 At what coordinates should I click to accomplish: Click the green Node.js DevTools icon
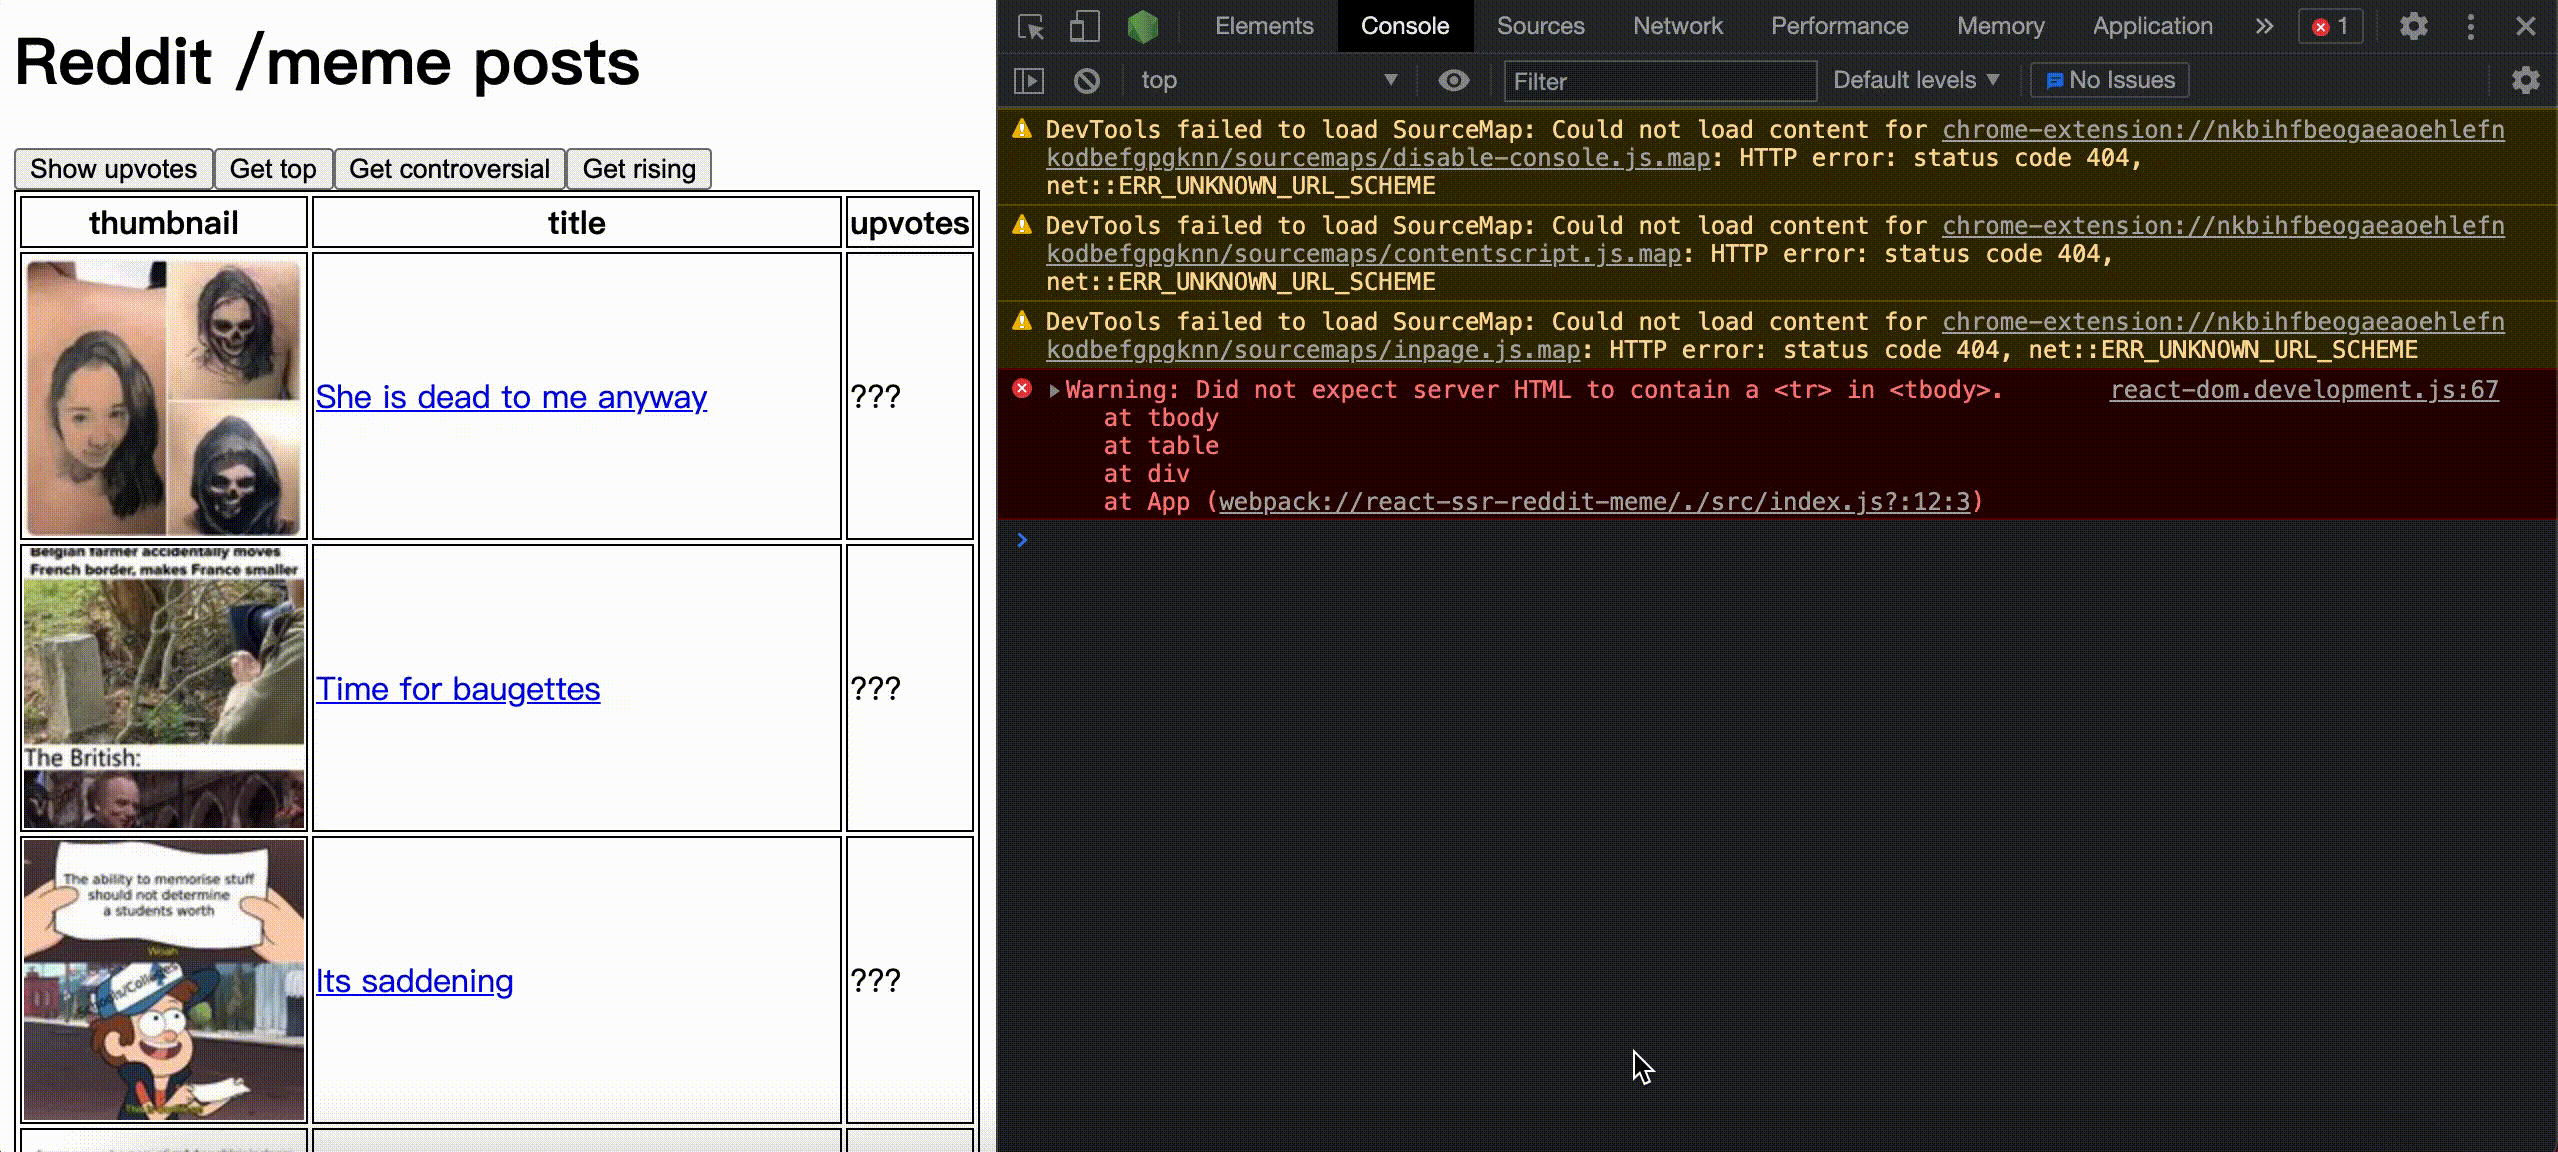[1142, 26]
